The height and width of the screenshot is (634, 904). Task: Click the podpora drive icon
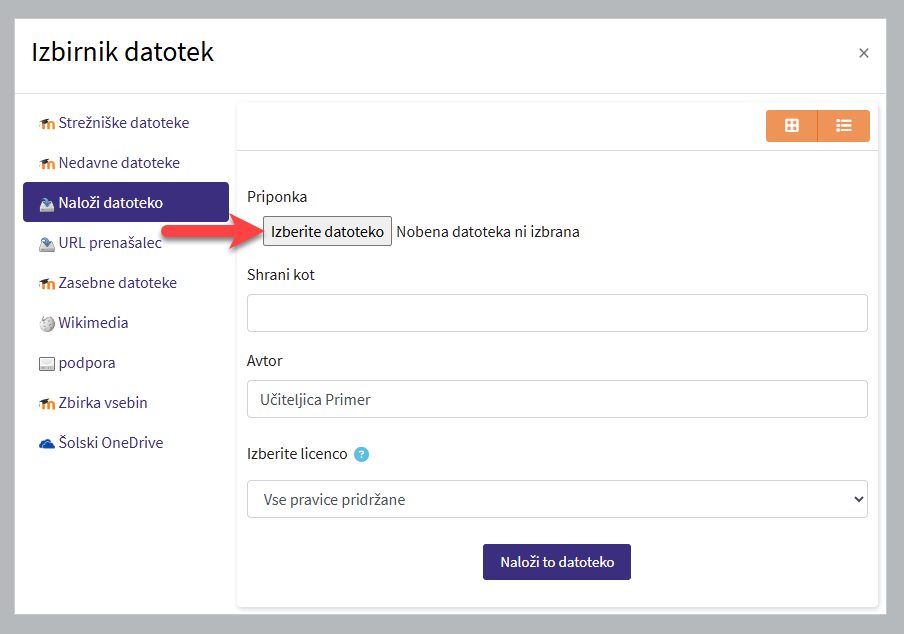(x=47, y=364)
